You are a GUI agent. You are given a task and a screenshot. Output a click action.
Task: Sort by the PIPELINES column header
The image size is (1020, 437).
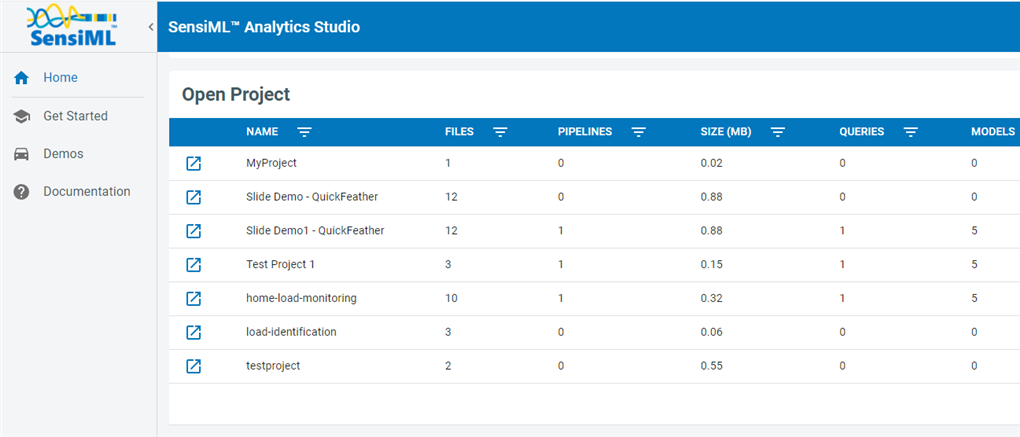(585, 132)
